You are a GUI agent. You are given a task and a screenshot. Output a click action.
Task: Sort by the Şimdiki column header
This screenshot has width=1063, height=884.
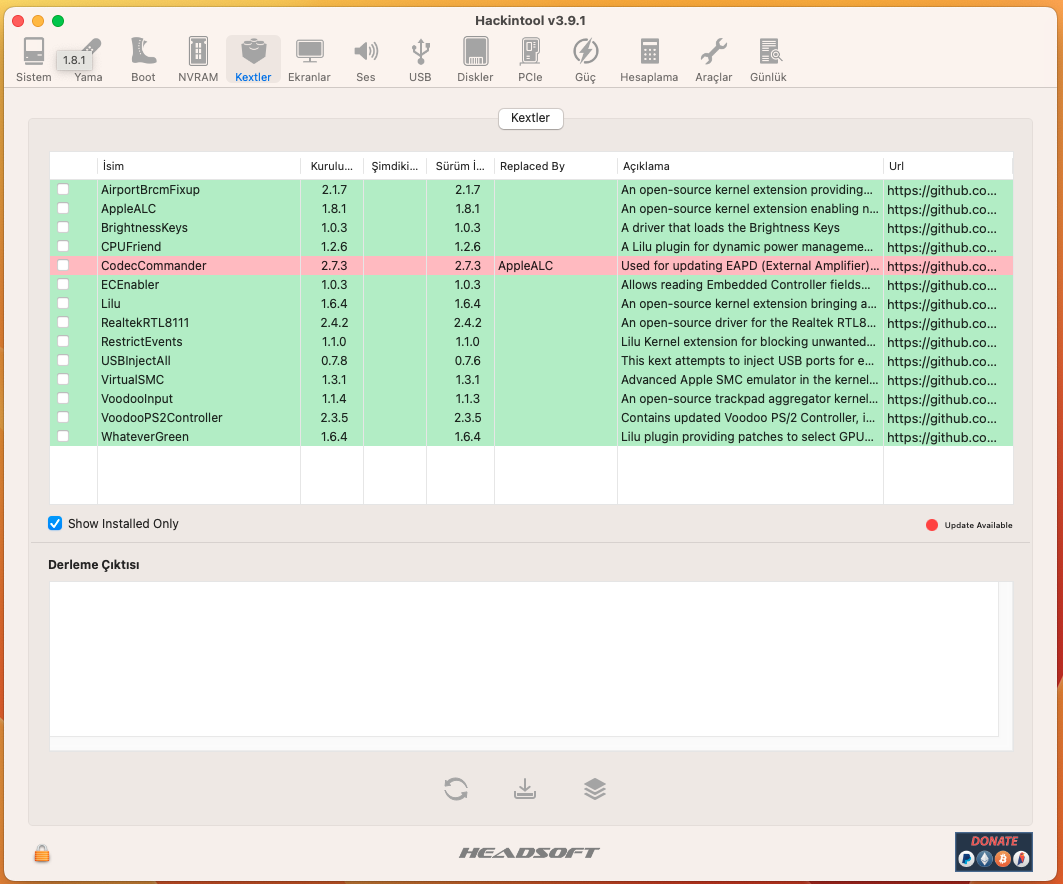coord(395,166)
